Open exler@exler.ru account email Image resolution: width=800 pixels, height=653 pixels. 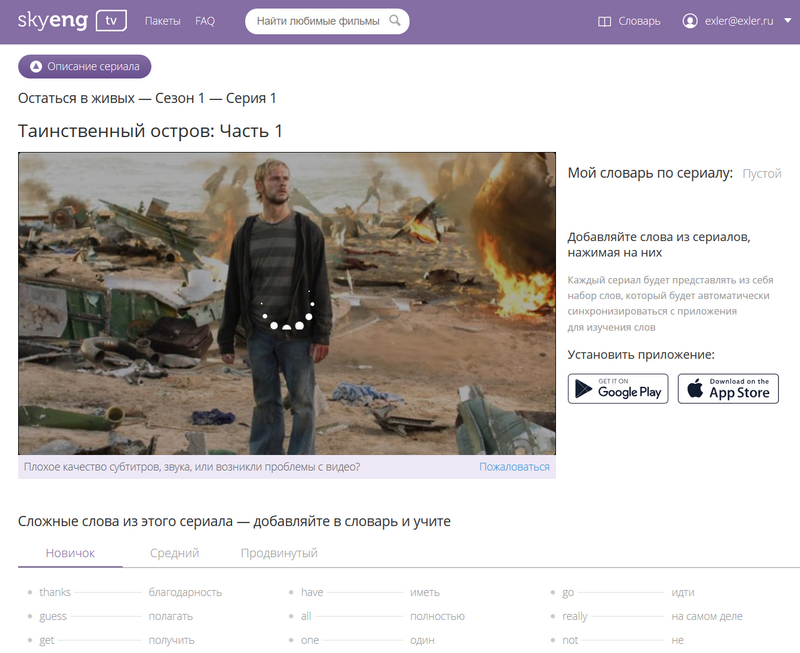coord(738,21)
